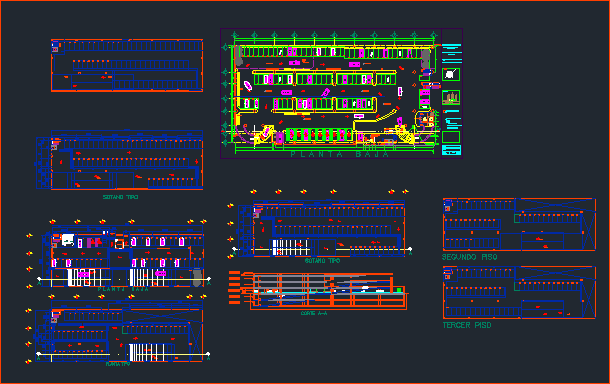The width and height of the screenshot is (610, 384).
Task: Click the cyan stamp box ending the title block
Action: 451,150
